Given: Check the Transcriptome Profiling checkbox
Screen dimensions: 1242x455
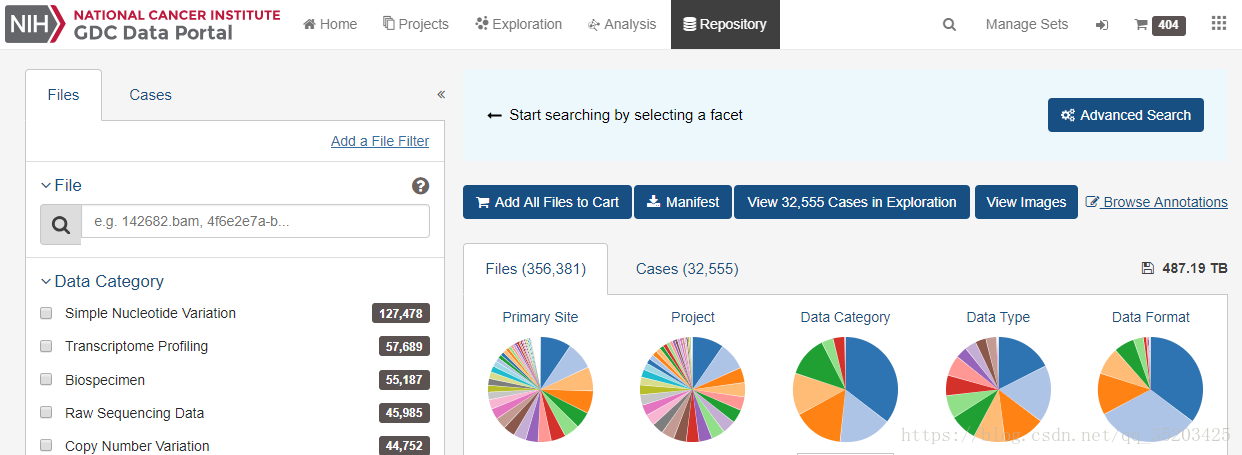Looking at the screenshot, I should pyautogui.click(x=46, y=346).
